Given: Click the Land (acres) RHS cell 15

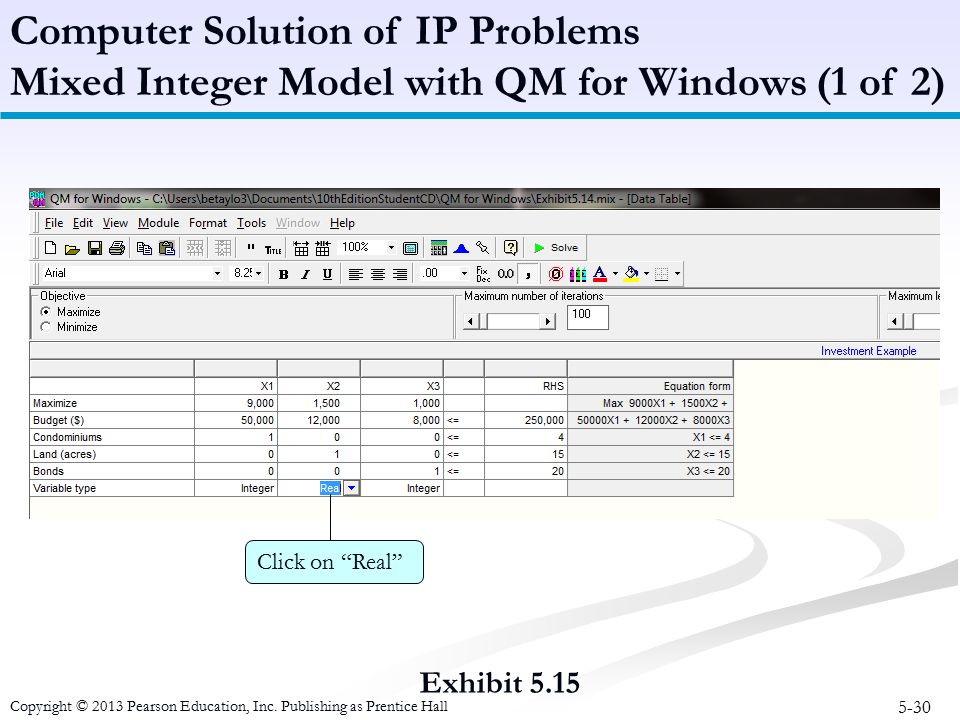Looking at the screenshot, I should 526,454.
